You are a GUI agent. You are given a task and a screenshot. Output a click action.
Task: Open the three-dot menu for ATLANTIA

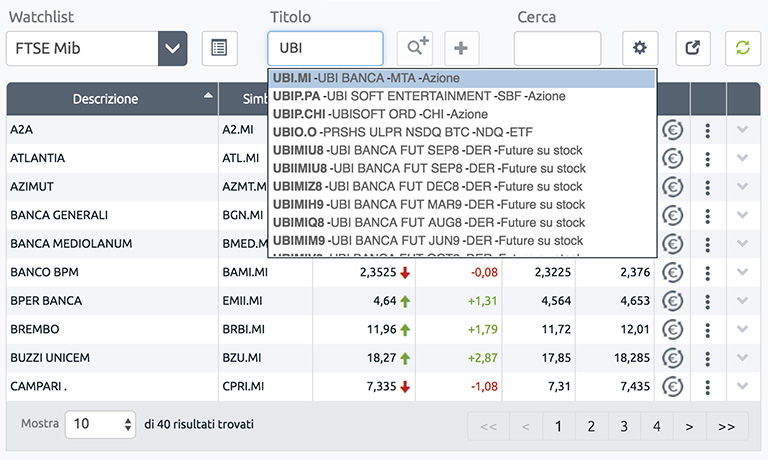[x=707, y=159]
